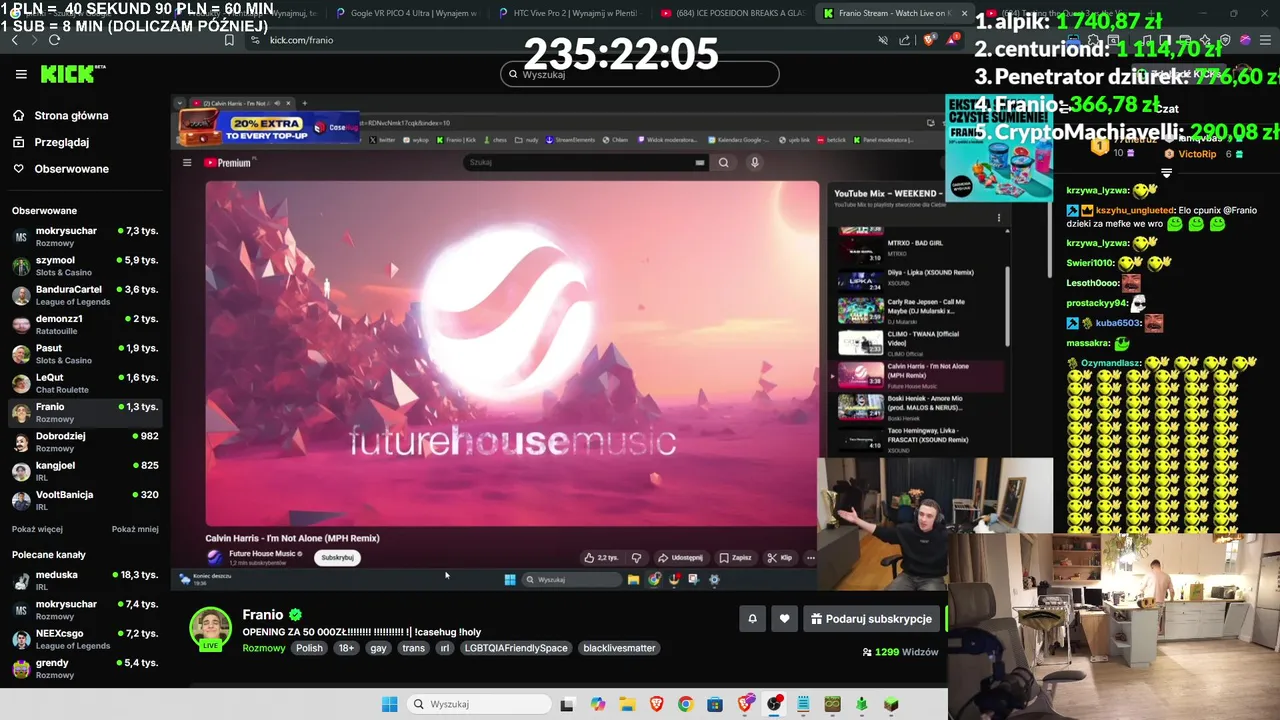This screenshot has width=1280, height=720.
Task: Click YouTube Udostępnij button in stream
Action: coord(680,558)
